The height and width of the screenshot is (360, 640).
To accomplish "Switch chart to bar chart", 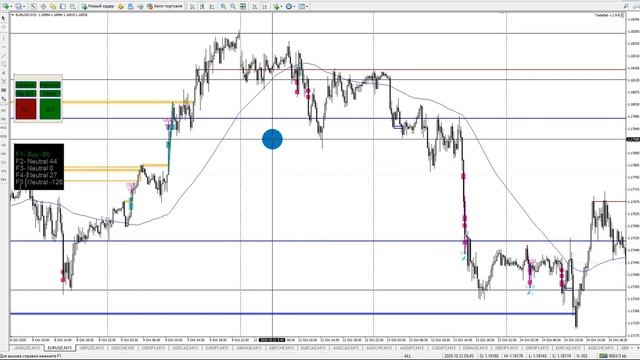I will pyautogui.click(x=192, y=7).
